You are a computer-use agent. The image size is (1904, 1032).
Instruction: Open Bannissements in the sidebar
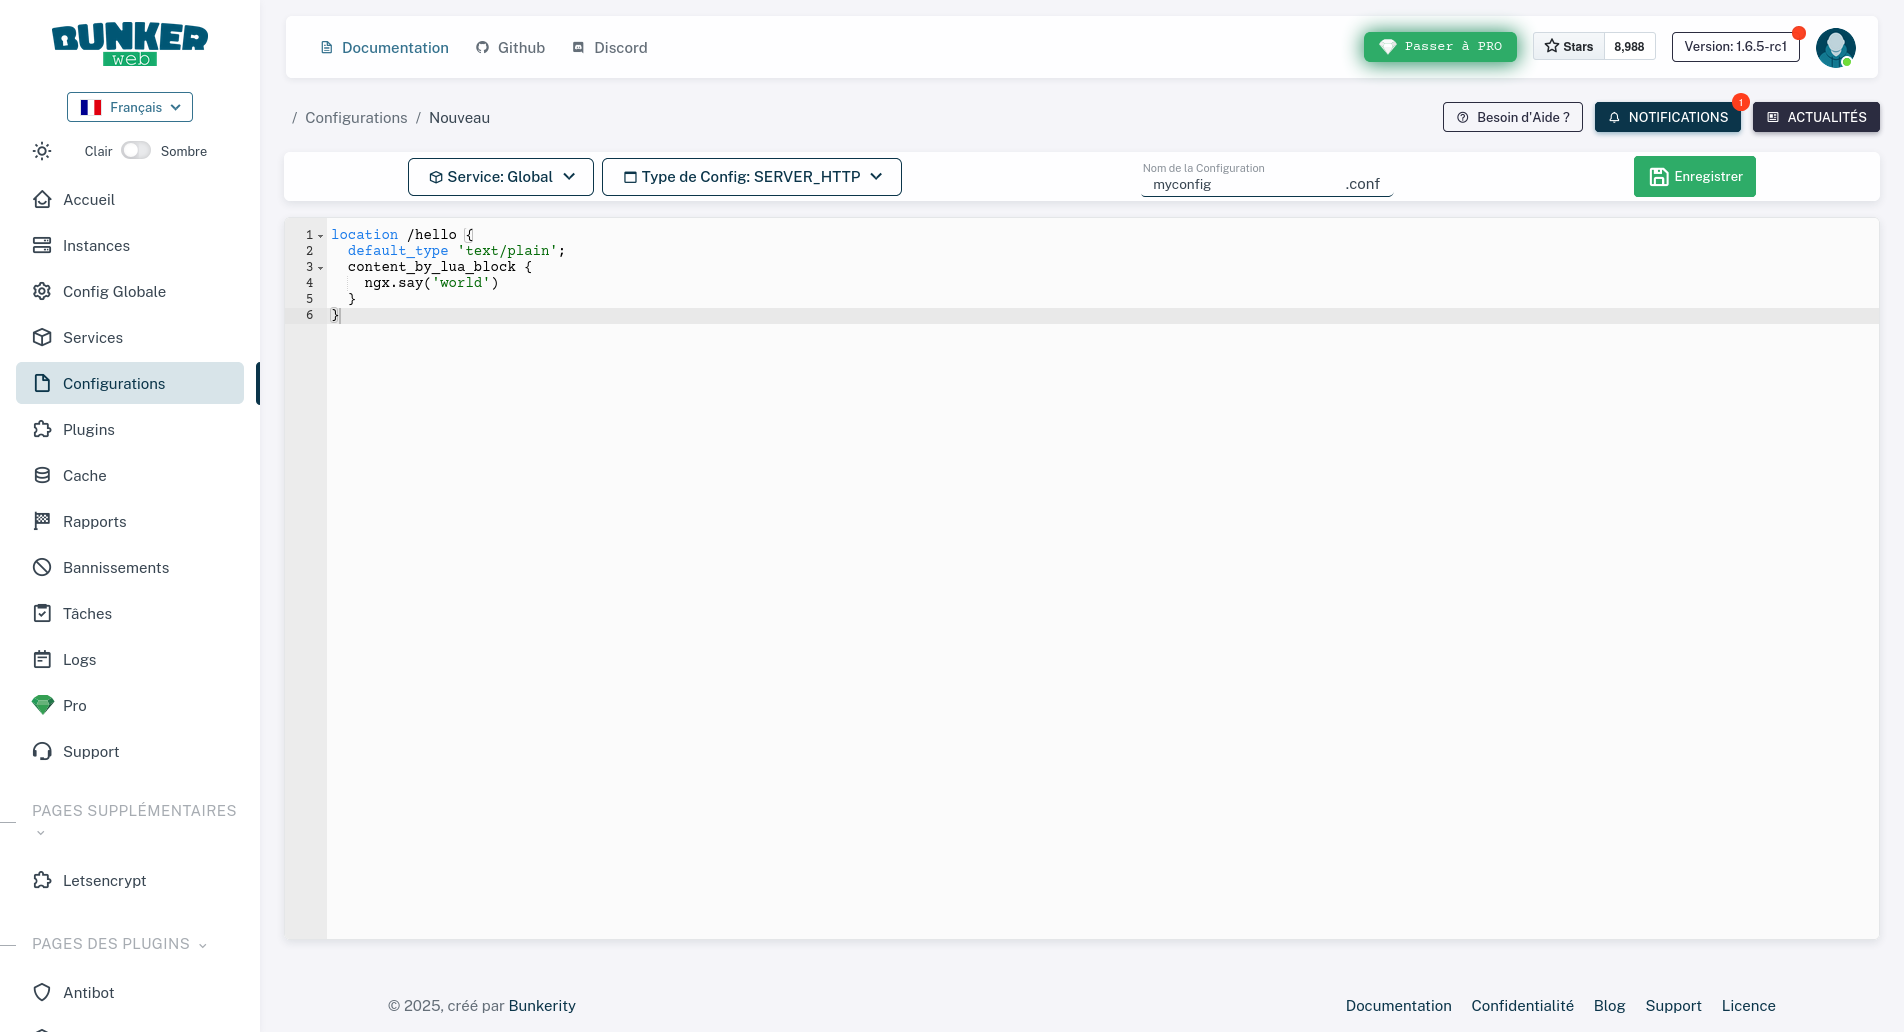pos(116,567)
